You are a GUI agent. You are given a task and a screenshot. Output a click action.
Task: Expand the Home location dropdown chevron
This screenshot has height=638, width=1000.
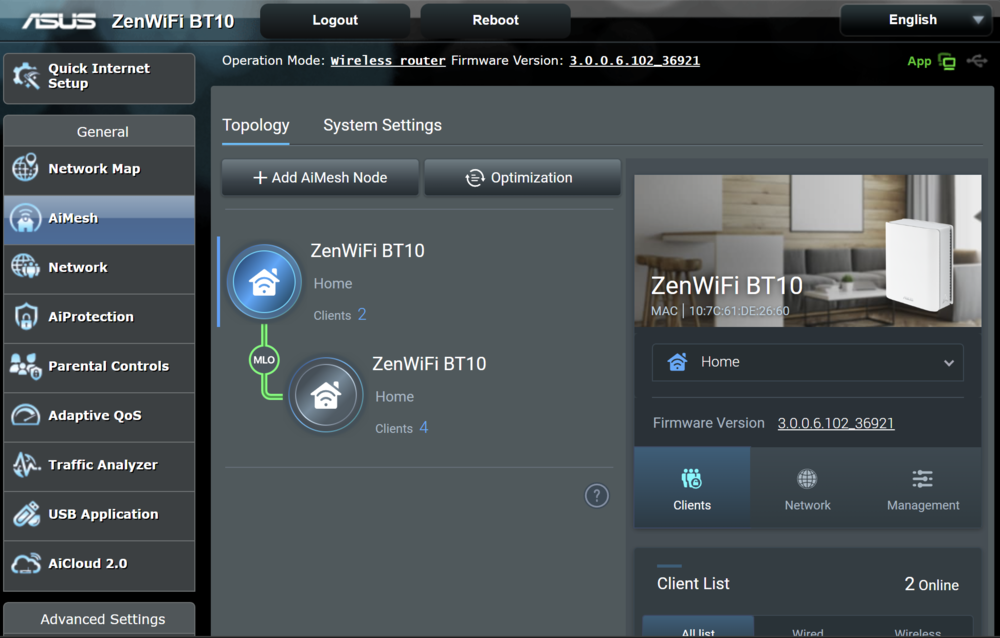949,363
